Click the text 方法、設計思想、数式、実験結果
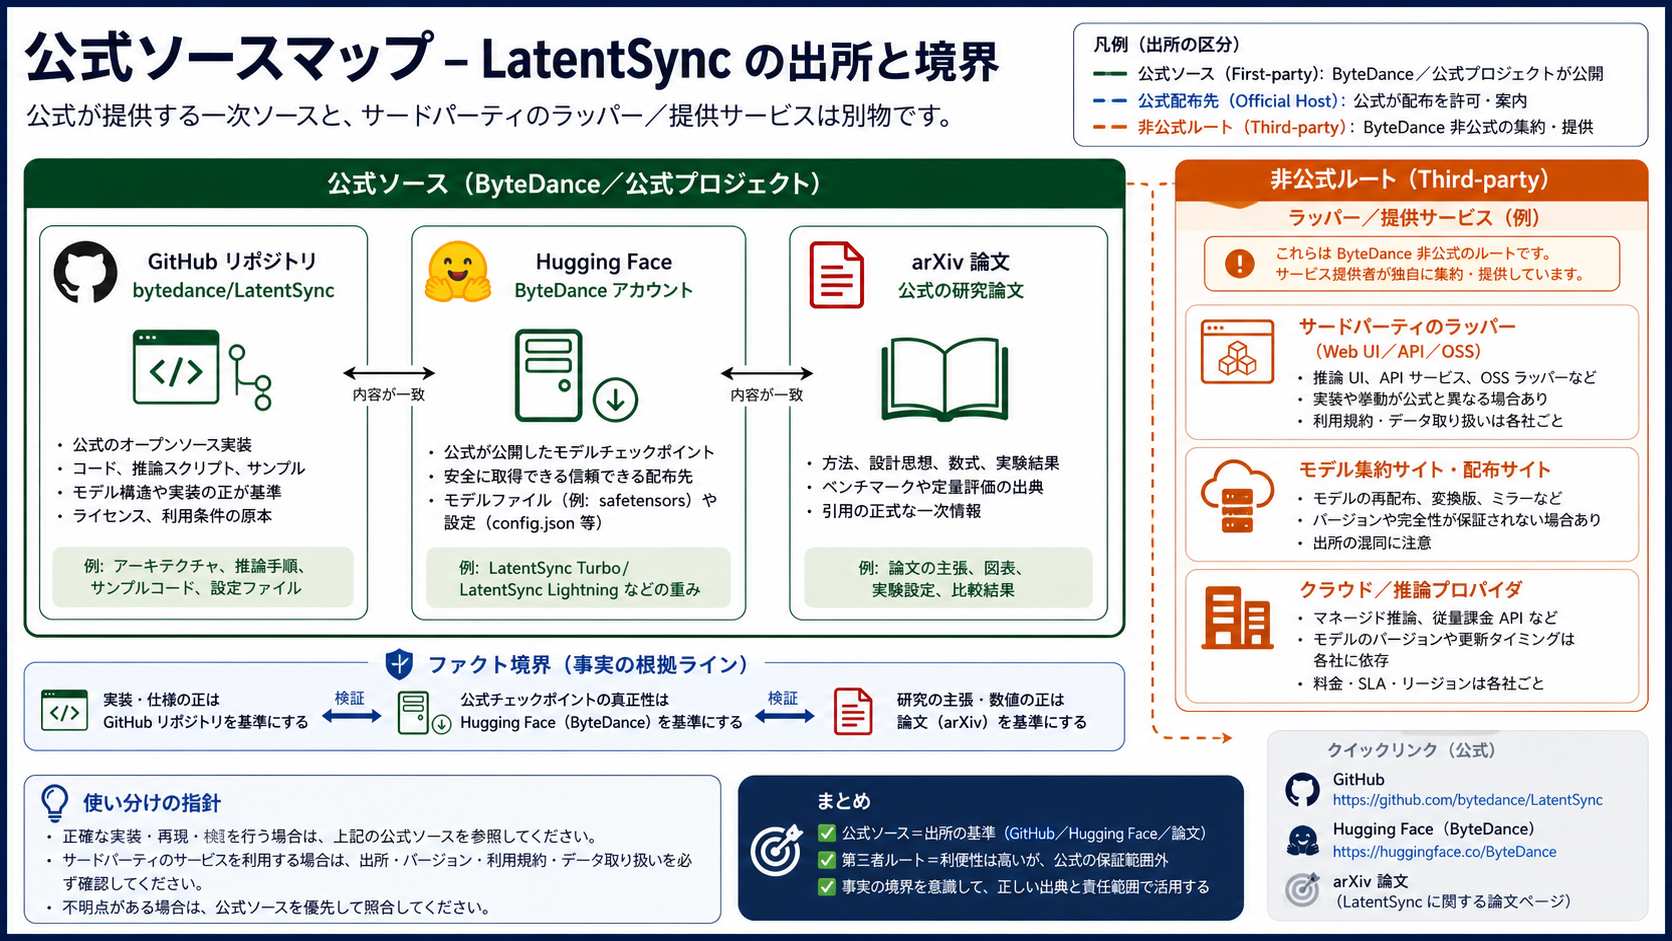 [x=940, y=463]
